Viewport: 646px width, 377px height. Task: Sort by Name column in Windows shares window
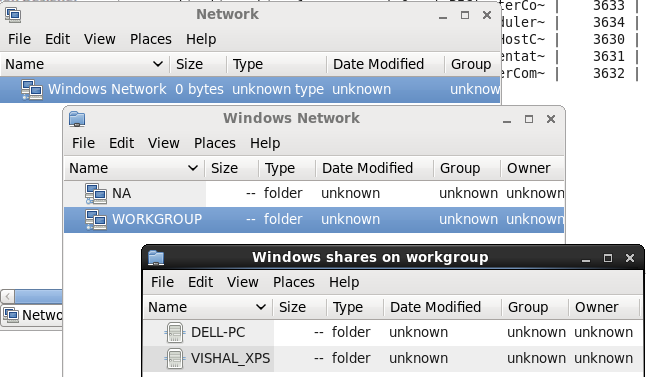point(208,307)
